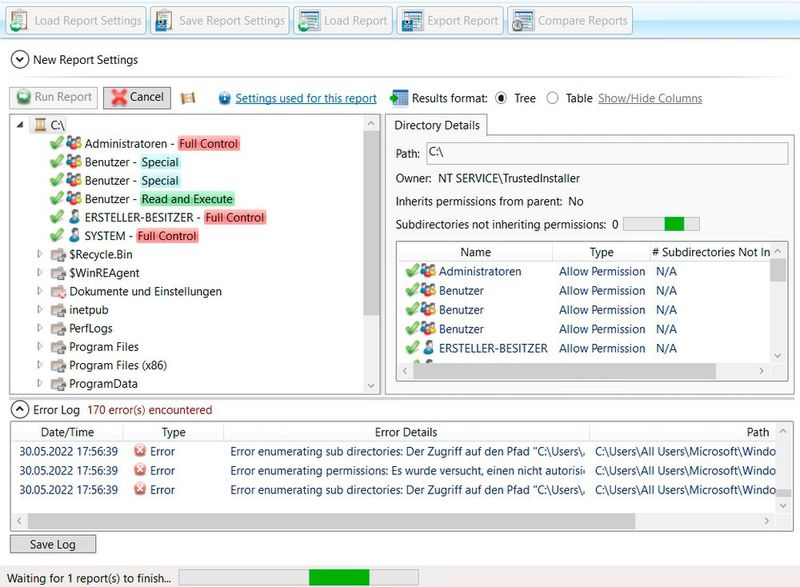Screen dimensions: 800x587
Task: Open the Directory Details tab
Action: (x=435, y=126)
